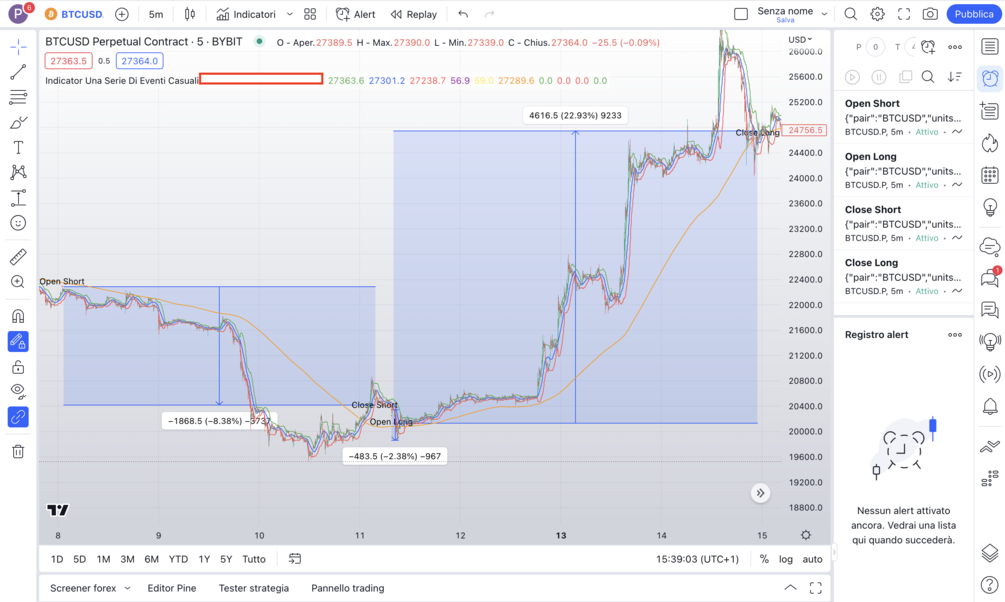The width and height of the screenshot is (1005, 602).
Task: Select the Close Long alert entry
Action: [904, 277]
